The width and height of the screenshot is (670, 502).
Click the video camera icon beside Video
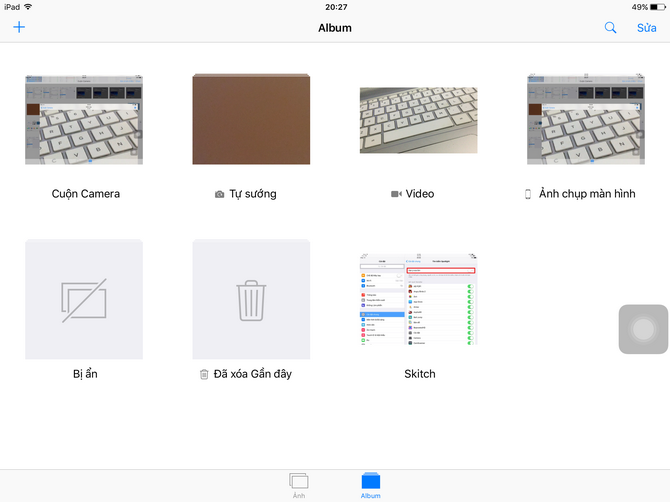(396, 194)
